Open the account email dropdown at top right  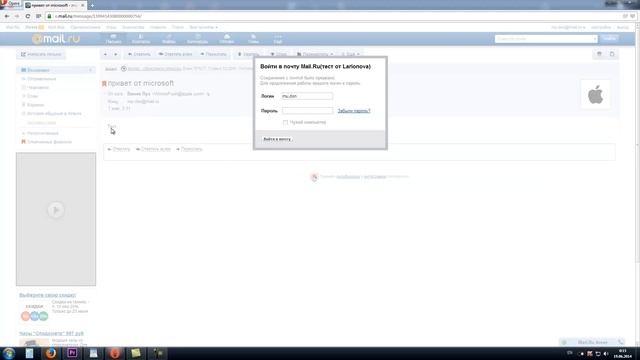coord(568,27)
